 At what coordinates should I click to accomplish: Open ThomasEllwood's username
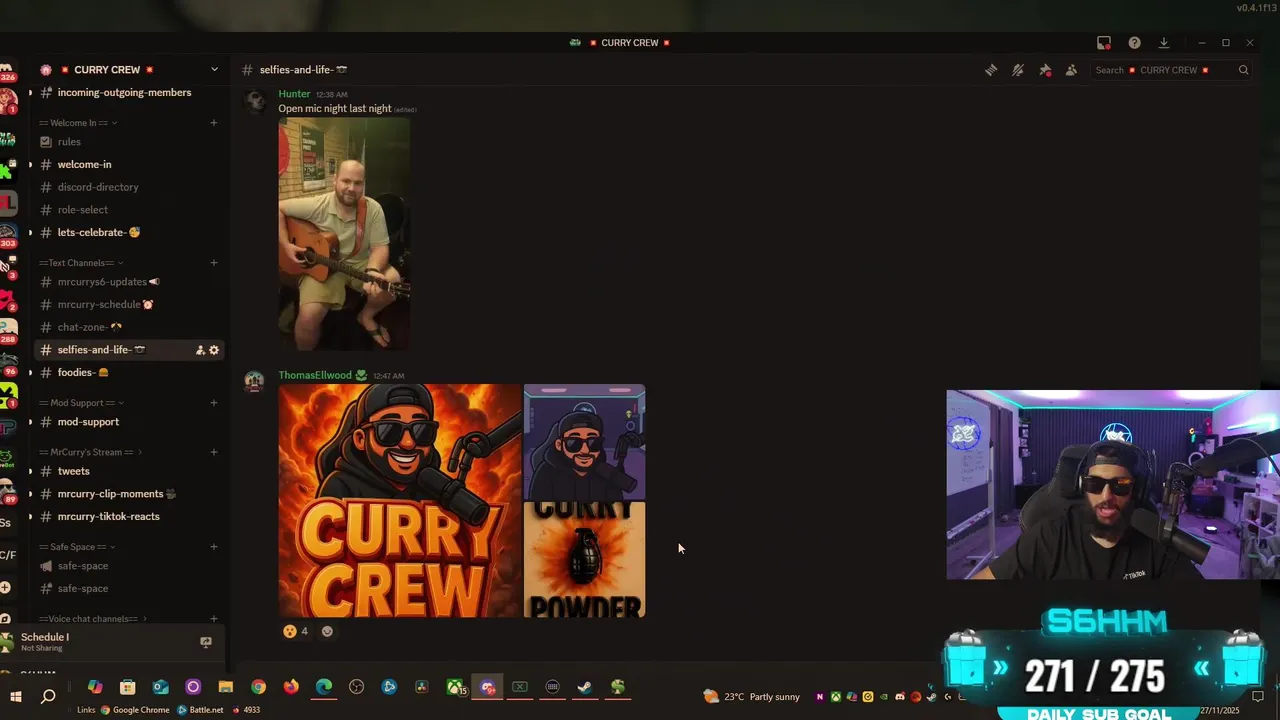(315, 375)
